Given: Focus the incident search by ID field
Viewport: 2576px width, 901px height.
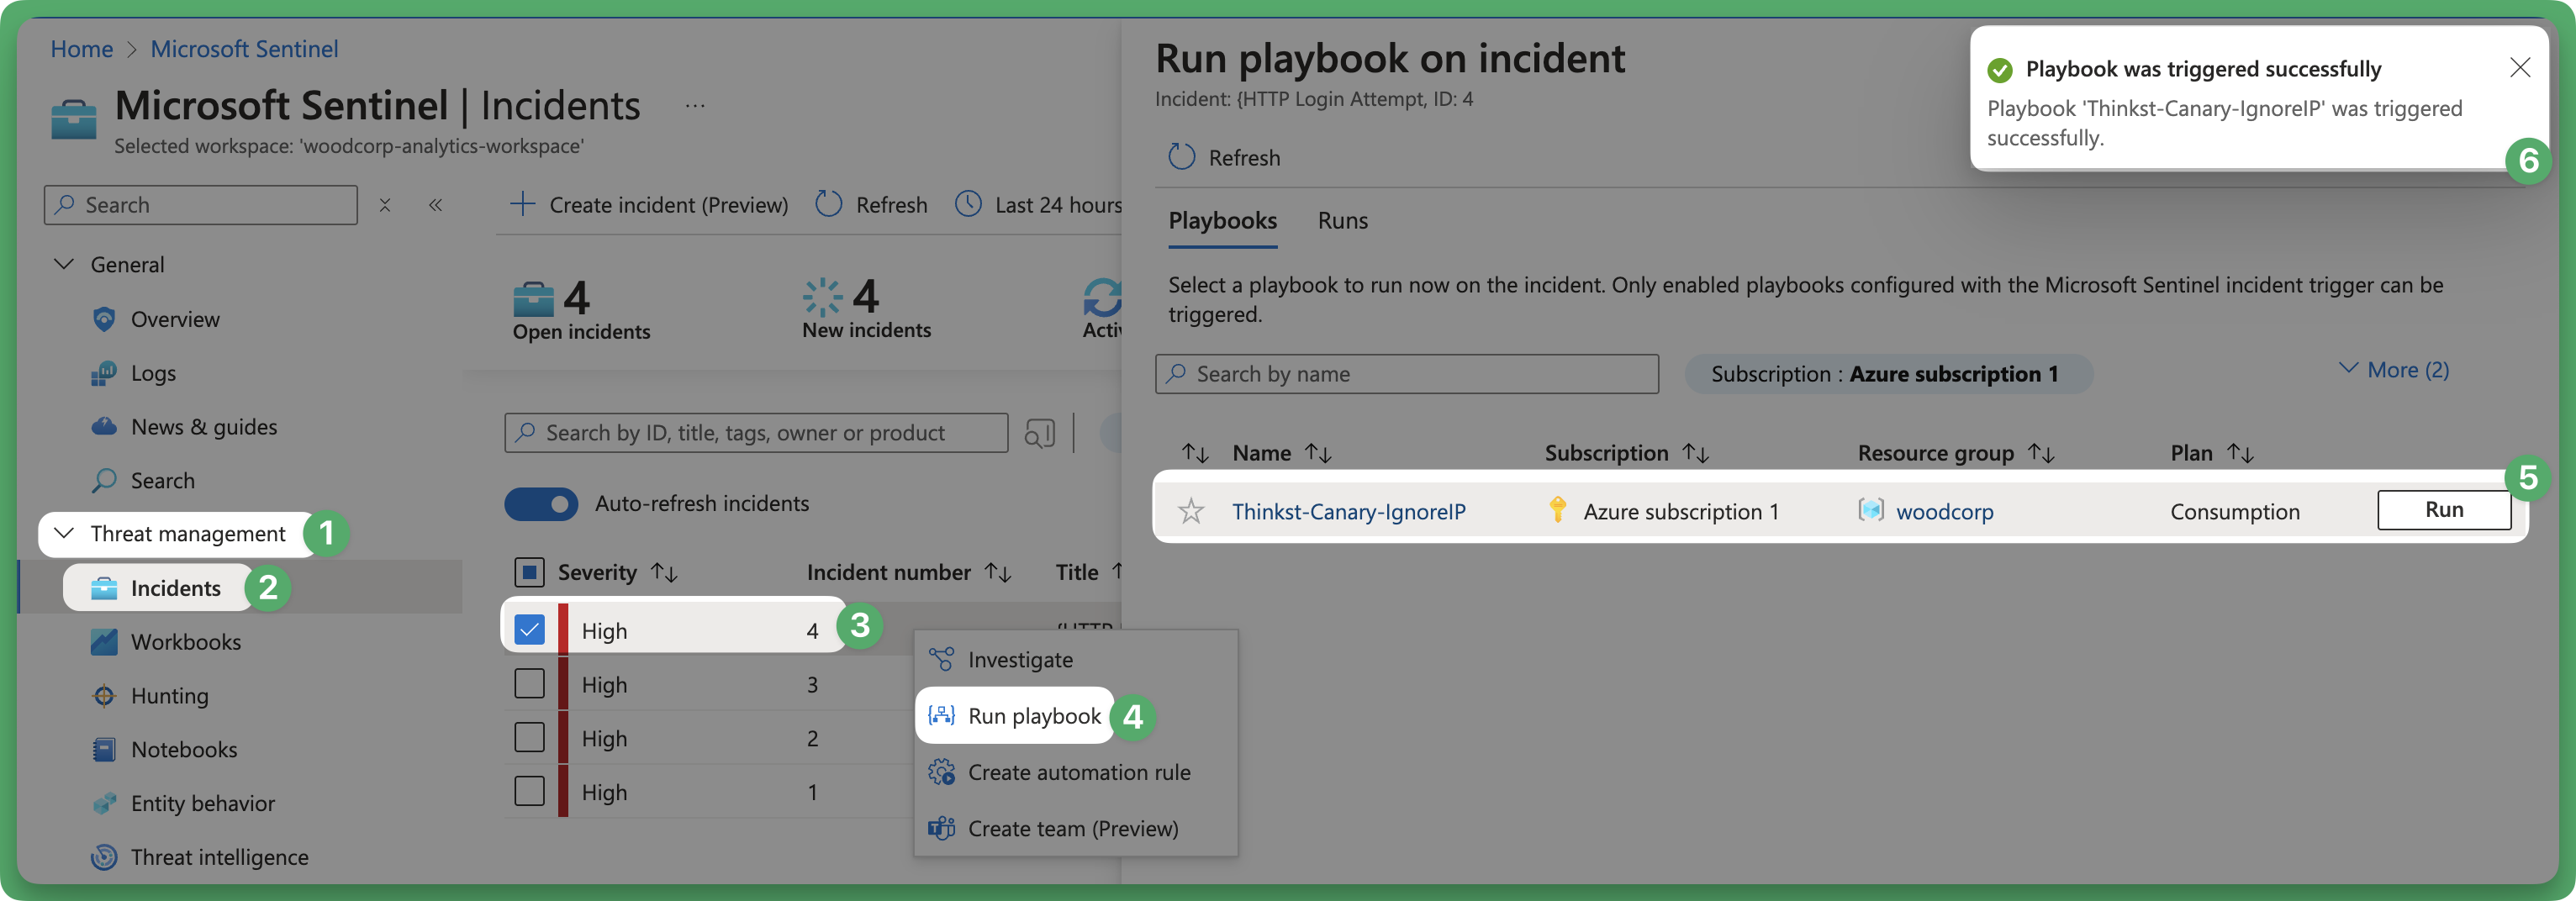Looking at the screenshot, I should (756, 433).
